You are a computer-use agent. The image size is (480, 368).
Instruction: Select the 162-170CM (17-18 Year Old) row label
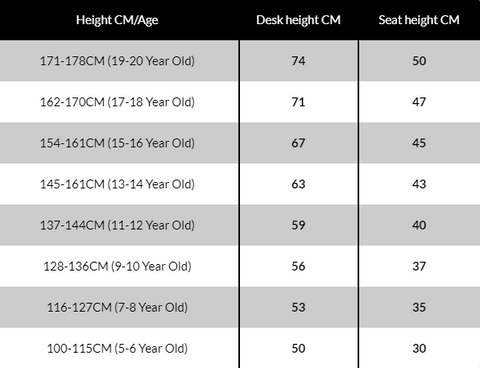[x=117, y=102]
